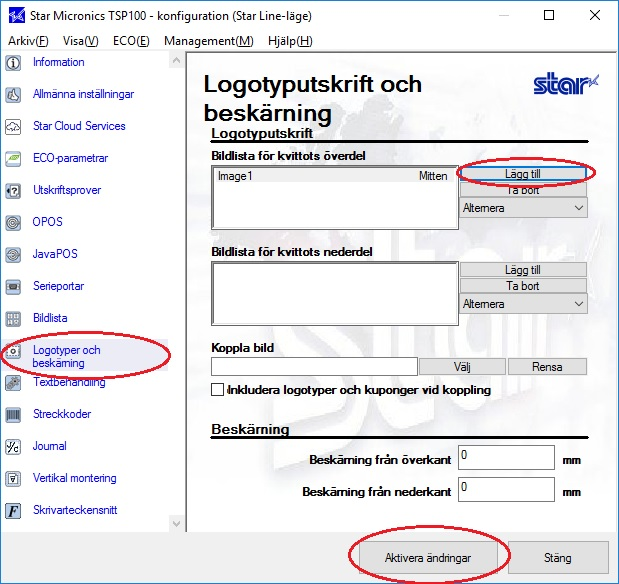Expand the Alternera dropdown for kvittots nederdel
Viewport: 619px width, 584px height.
(523, 304)
